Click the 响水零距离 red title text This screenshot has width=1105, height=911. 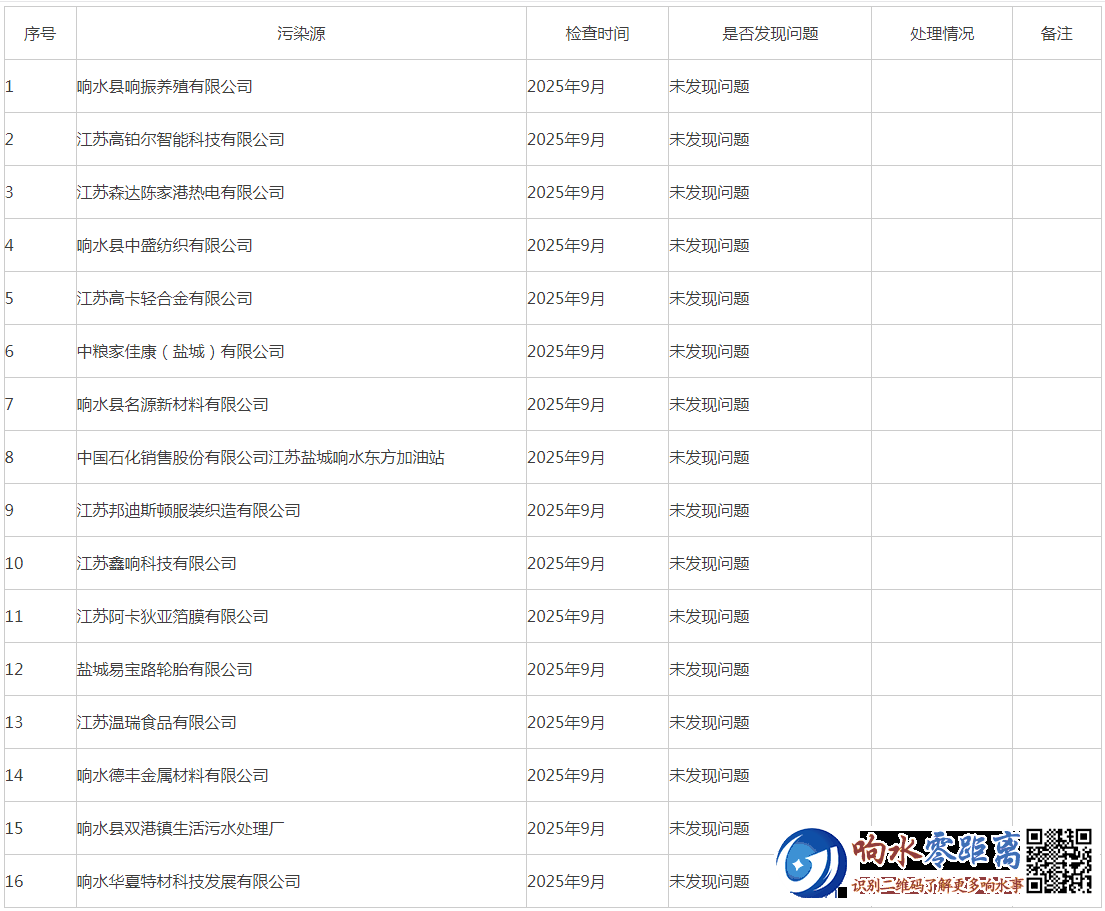(936, 852)
